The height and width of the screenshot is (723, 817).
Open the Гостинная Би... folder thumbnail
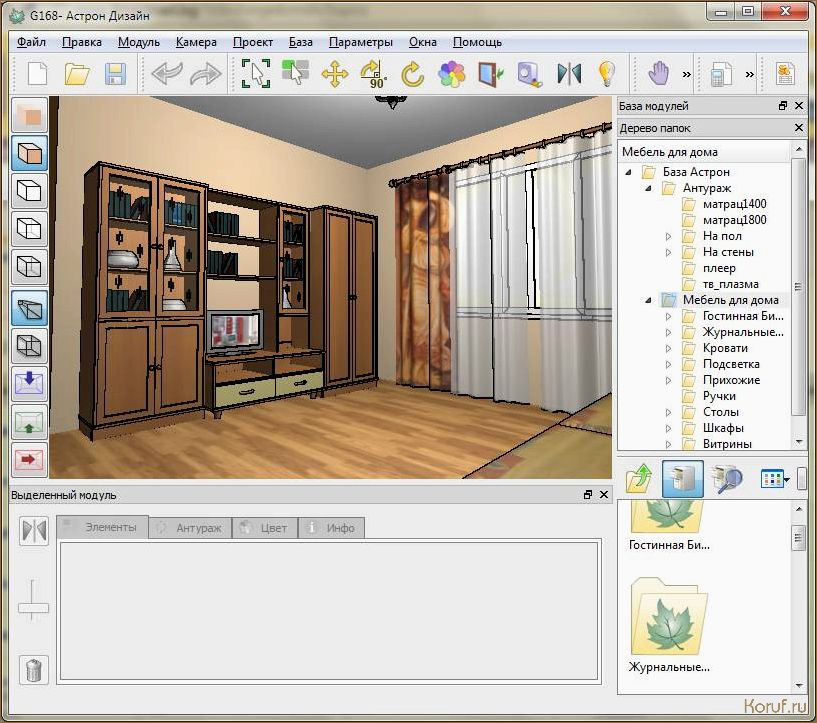pyautogui.click(x=669, y=526)
